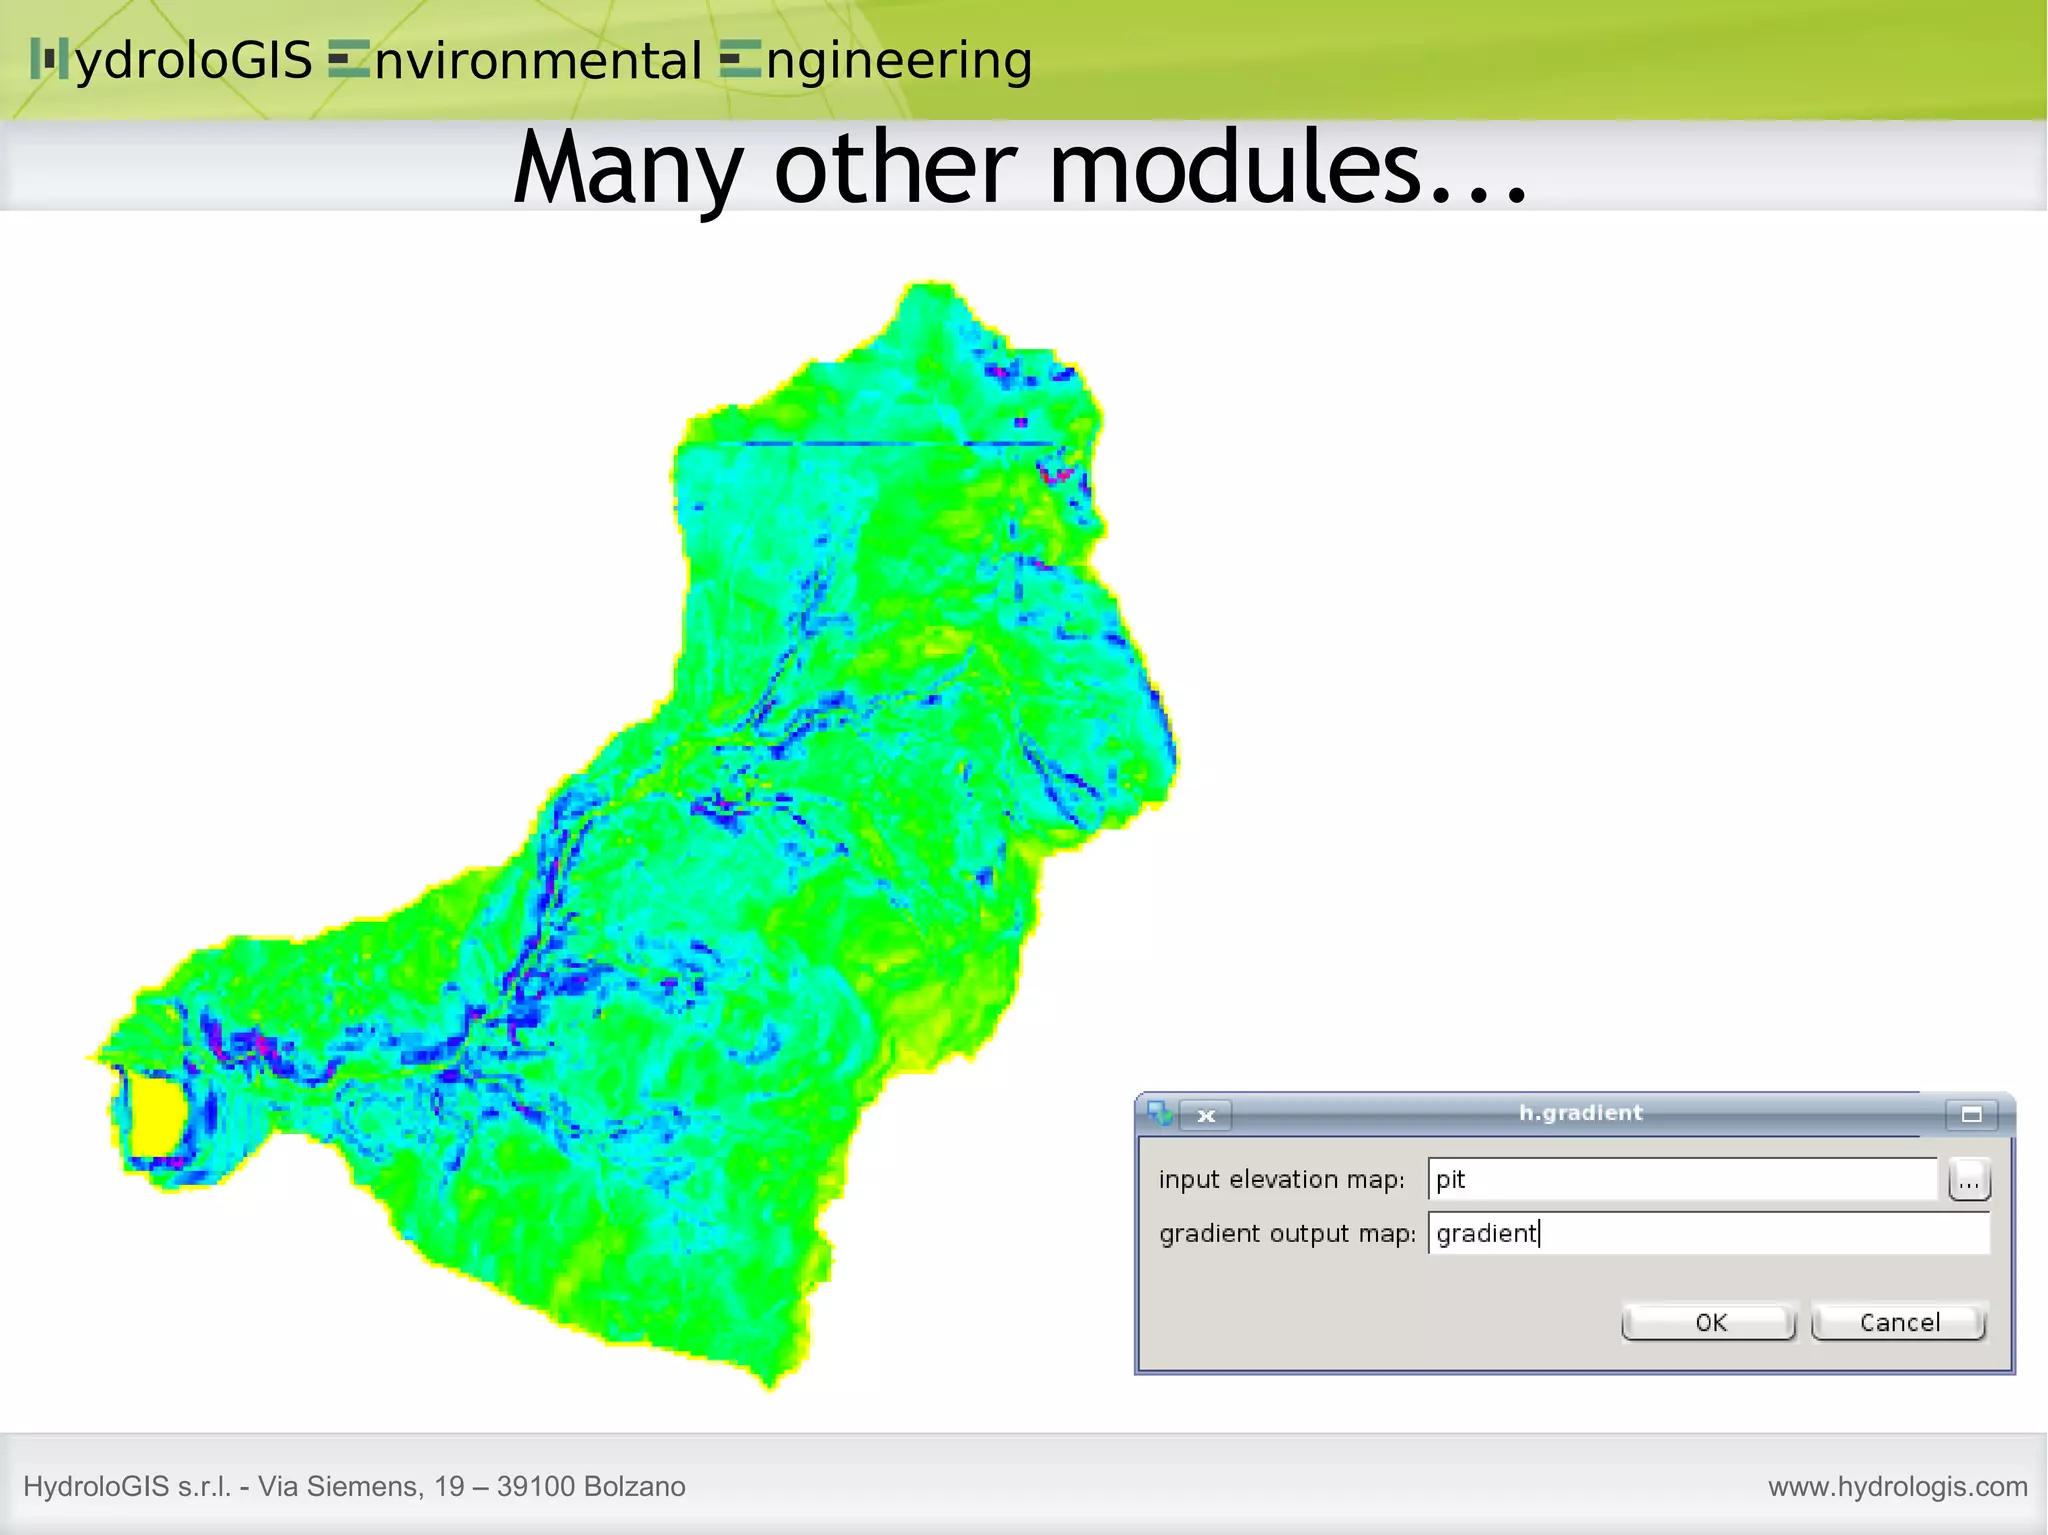Click the window menu icon on h.gradient titlebar
The image size is (2048, 1535).
(1160, 1113)
